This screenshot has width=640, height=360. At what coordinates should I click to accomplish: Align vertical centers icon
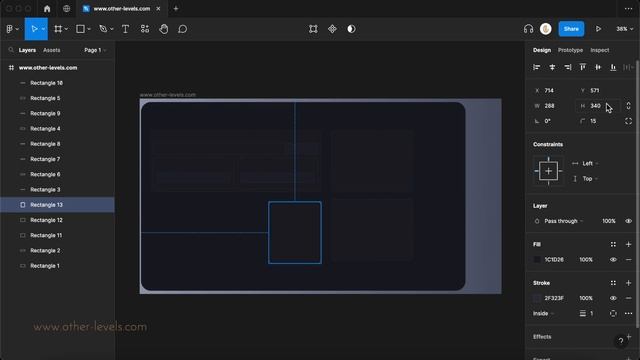[x=598, y=67]
